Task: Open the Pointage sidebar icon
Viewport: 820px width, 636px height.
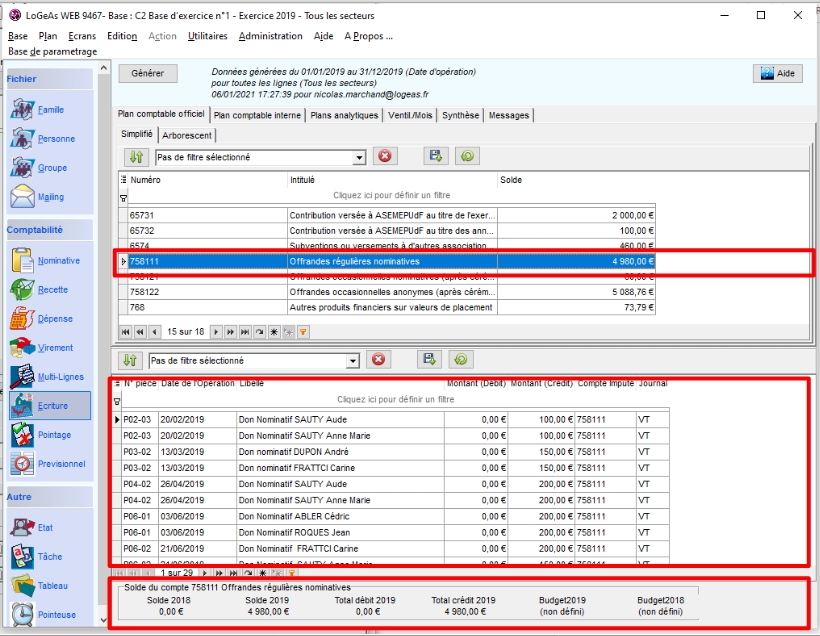Action: coord(24,435)
